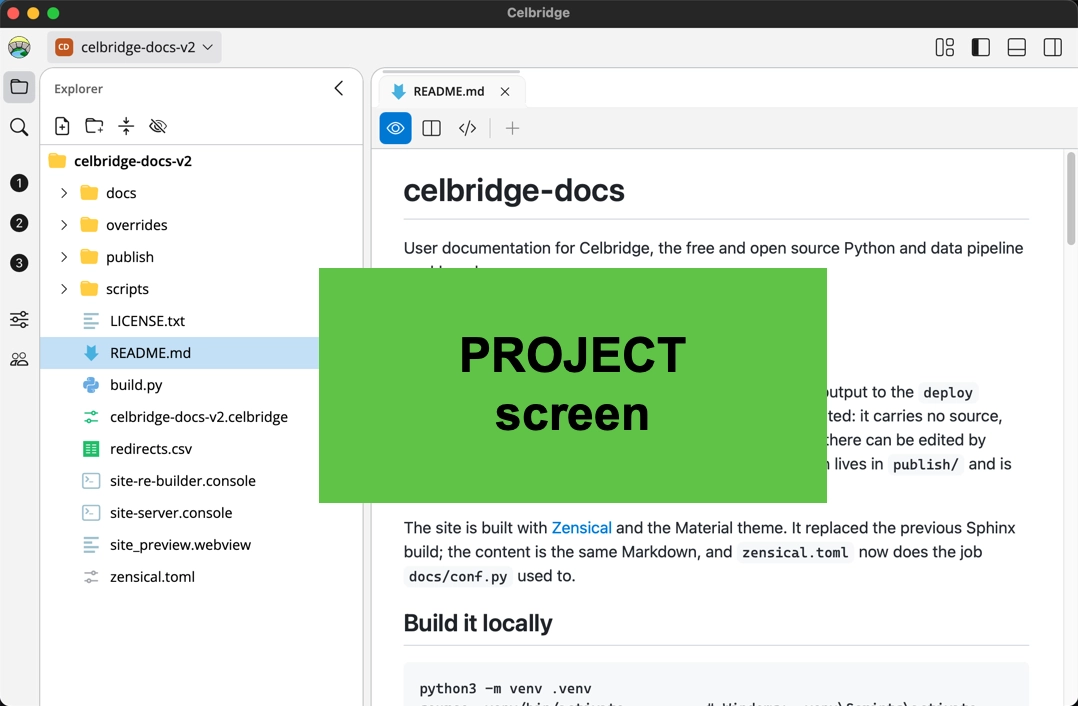Collapse the Explorer panel with arrow
Viewport: 1078px width, 706px height.
[x=339, y=88]
